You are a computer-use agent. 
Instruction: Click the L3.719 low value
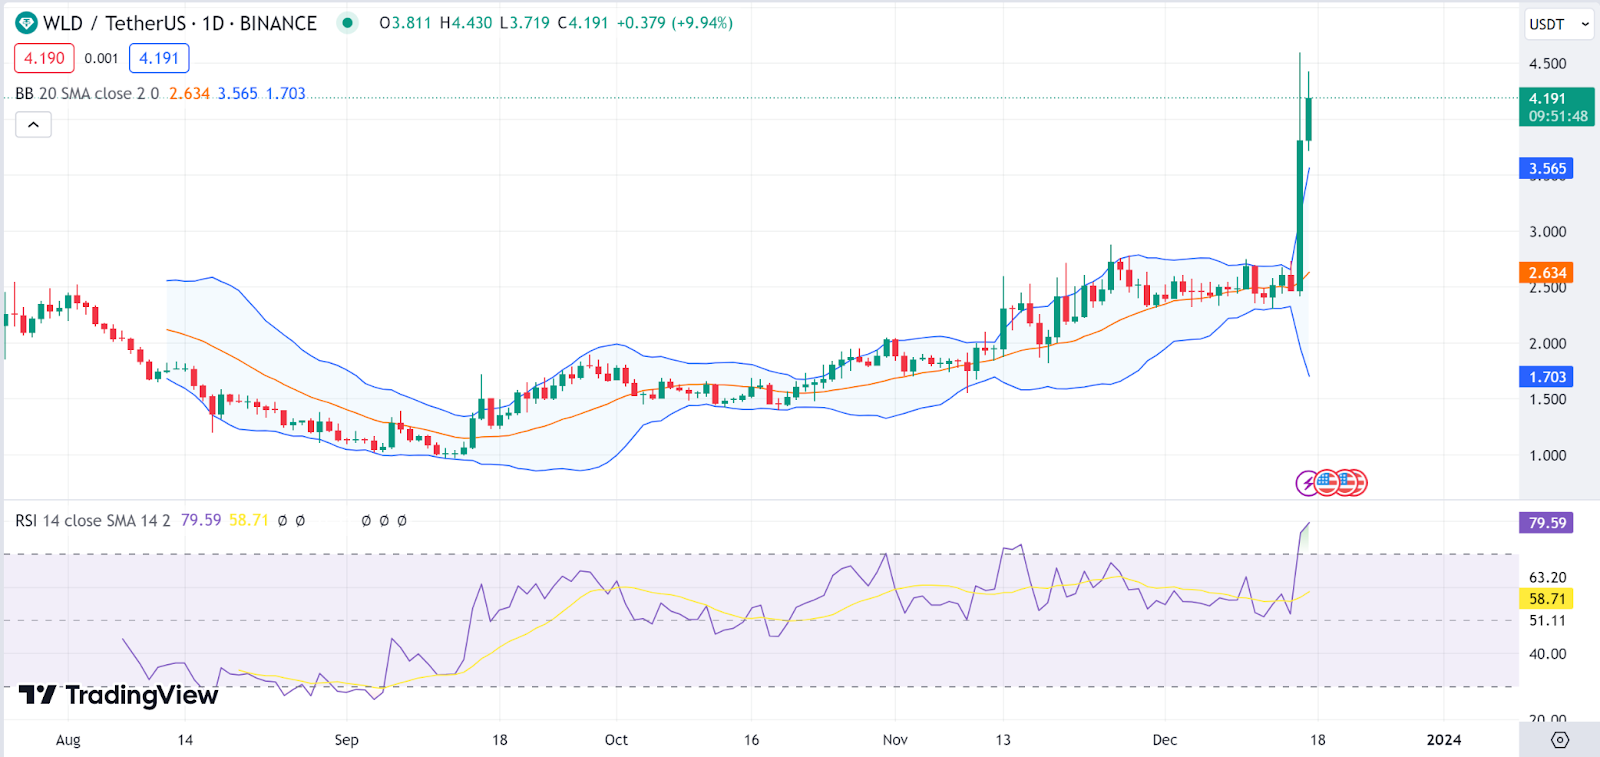click(524, 23)
